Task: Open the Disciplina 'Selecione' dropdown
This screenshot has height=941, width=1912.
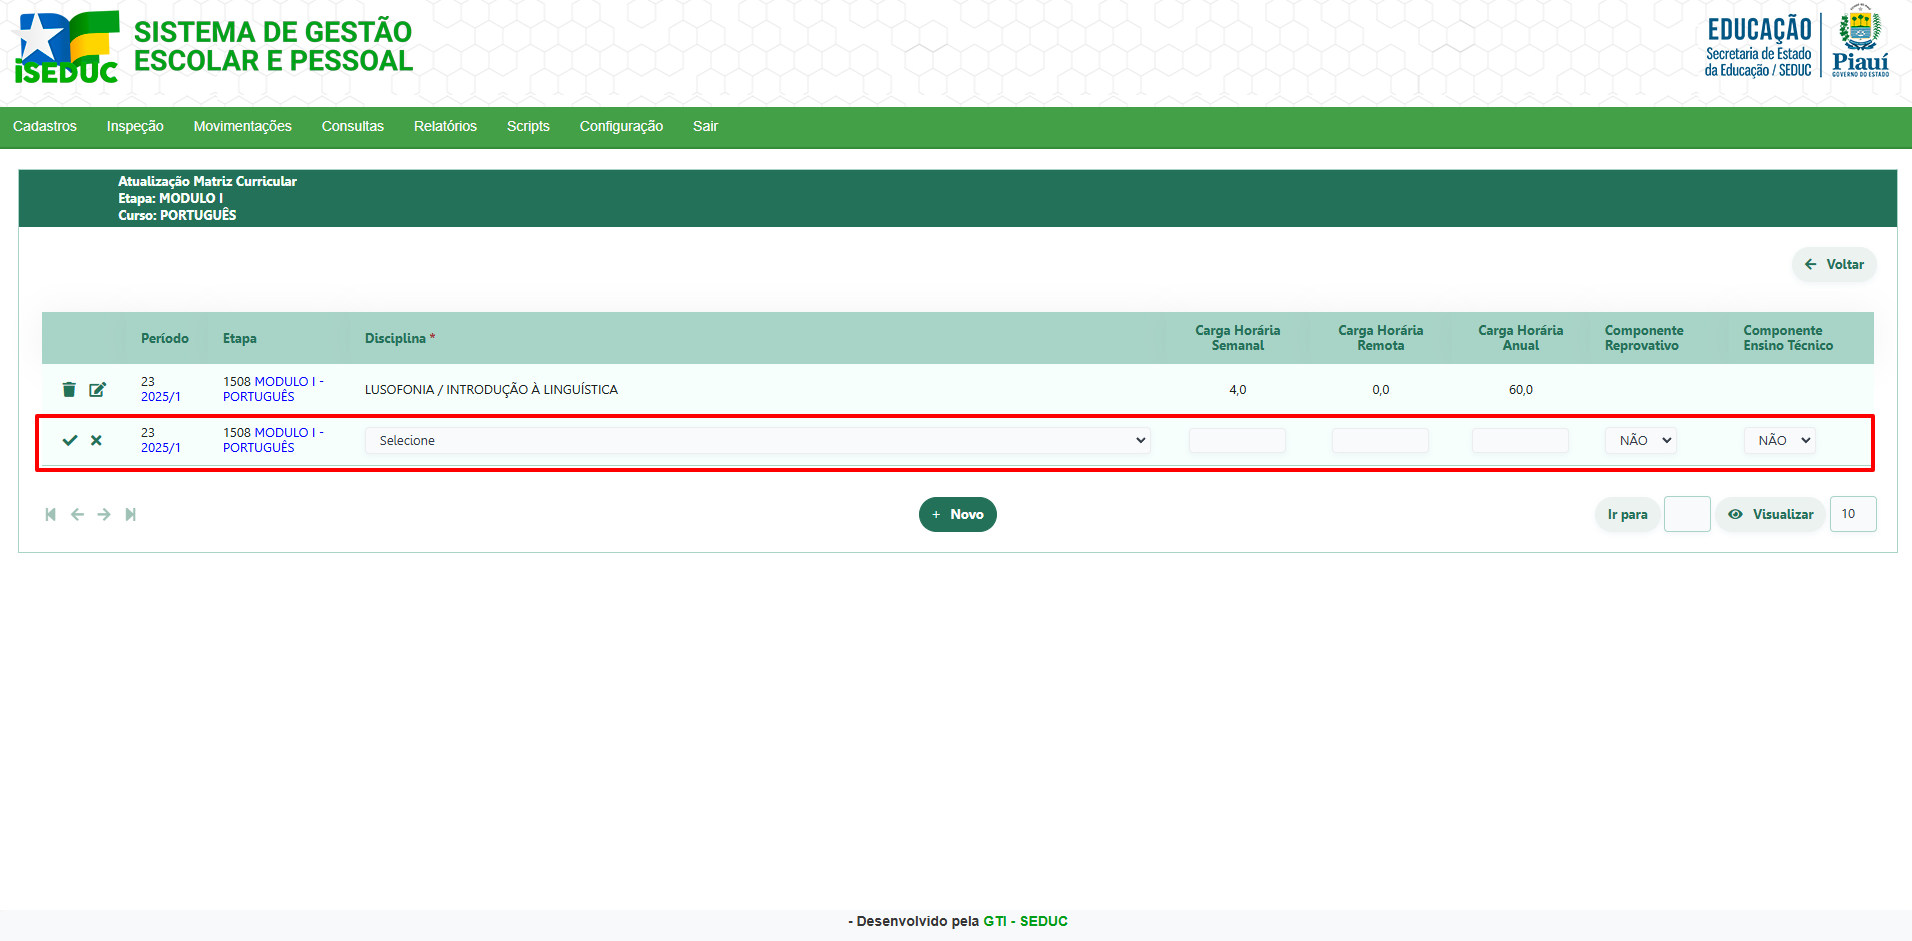Action: [757, 440]
